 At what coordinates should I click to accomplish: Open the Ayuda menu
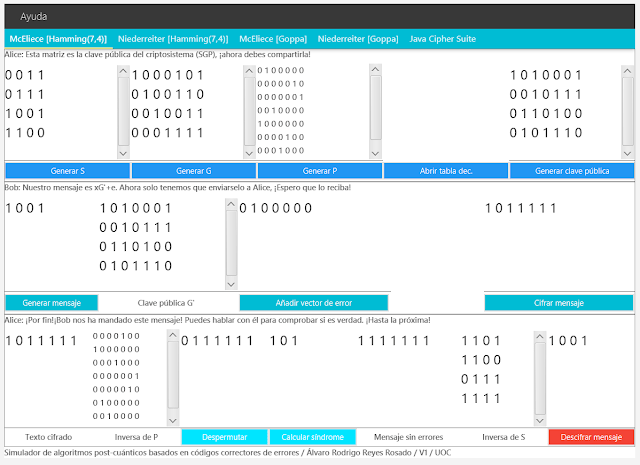(x=34, y=17)
